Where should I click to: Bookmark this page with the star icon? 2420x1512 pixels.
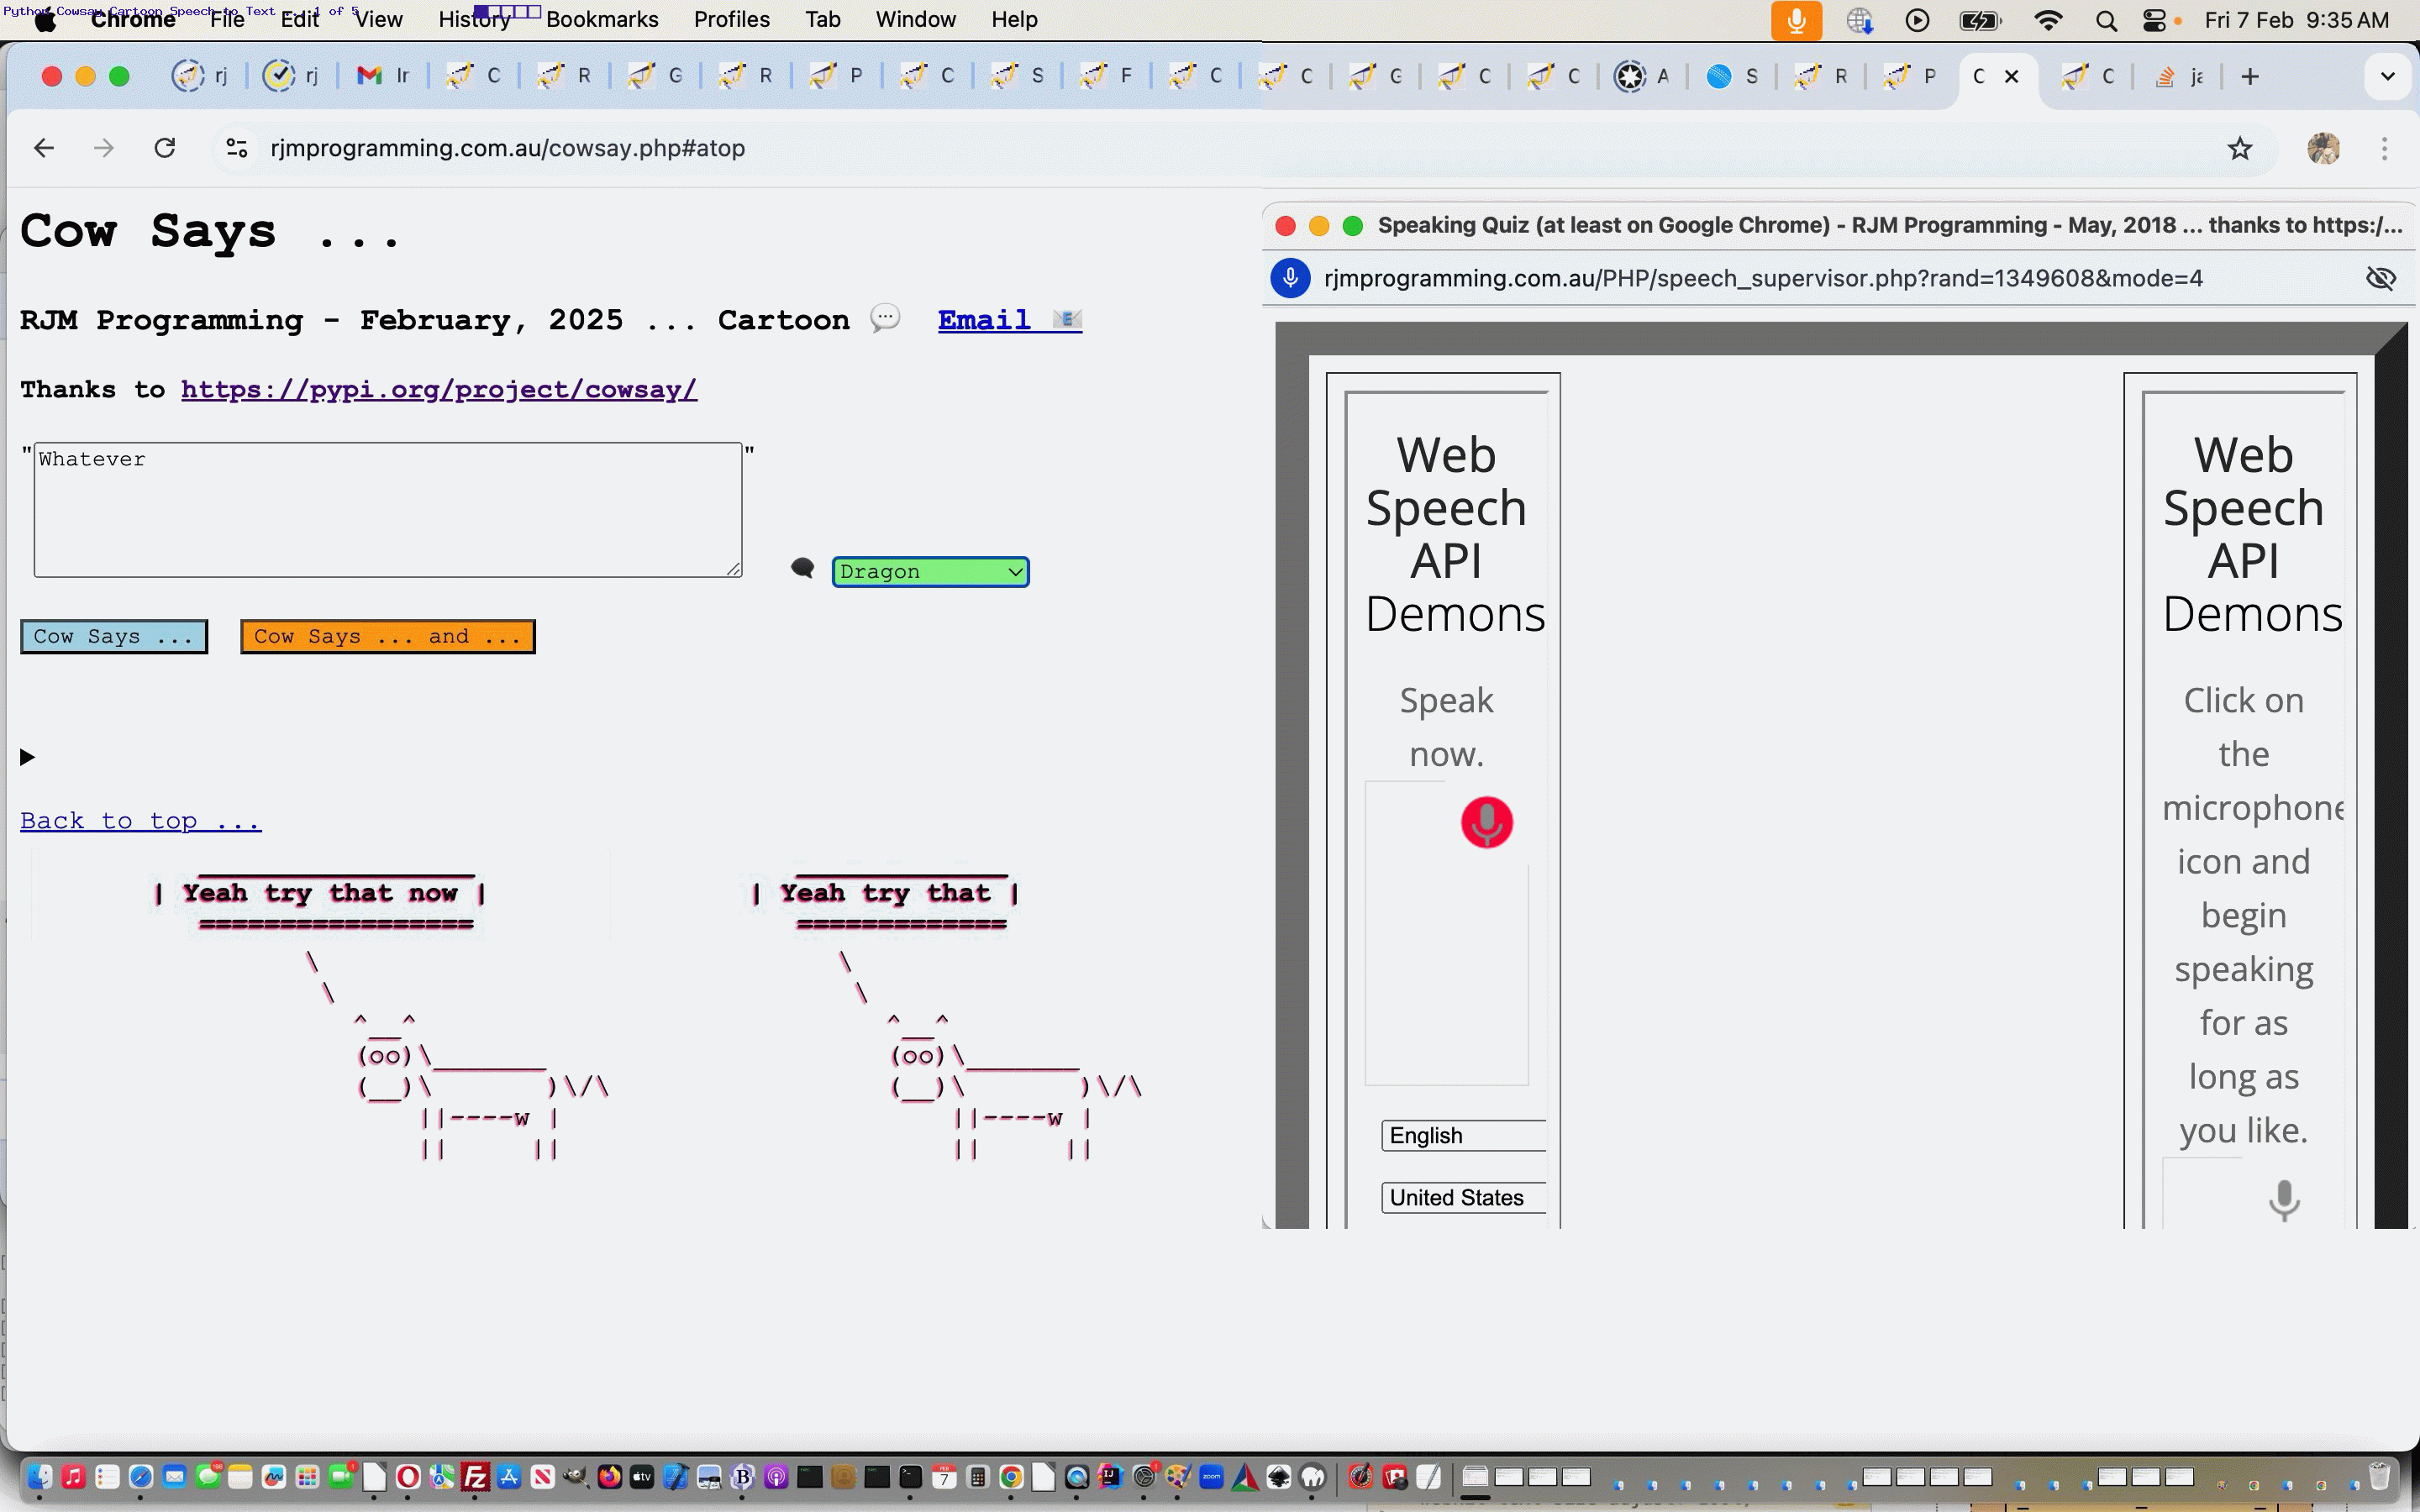click(x=2240, y=148)
